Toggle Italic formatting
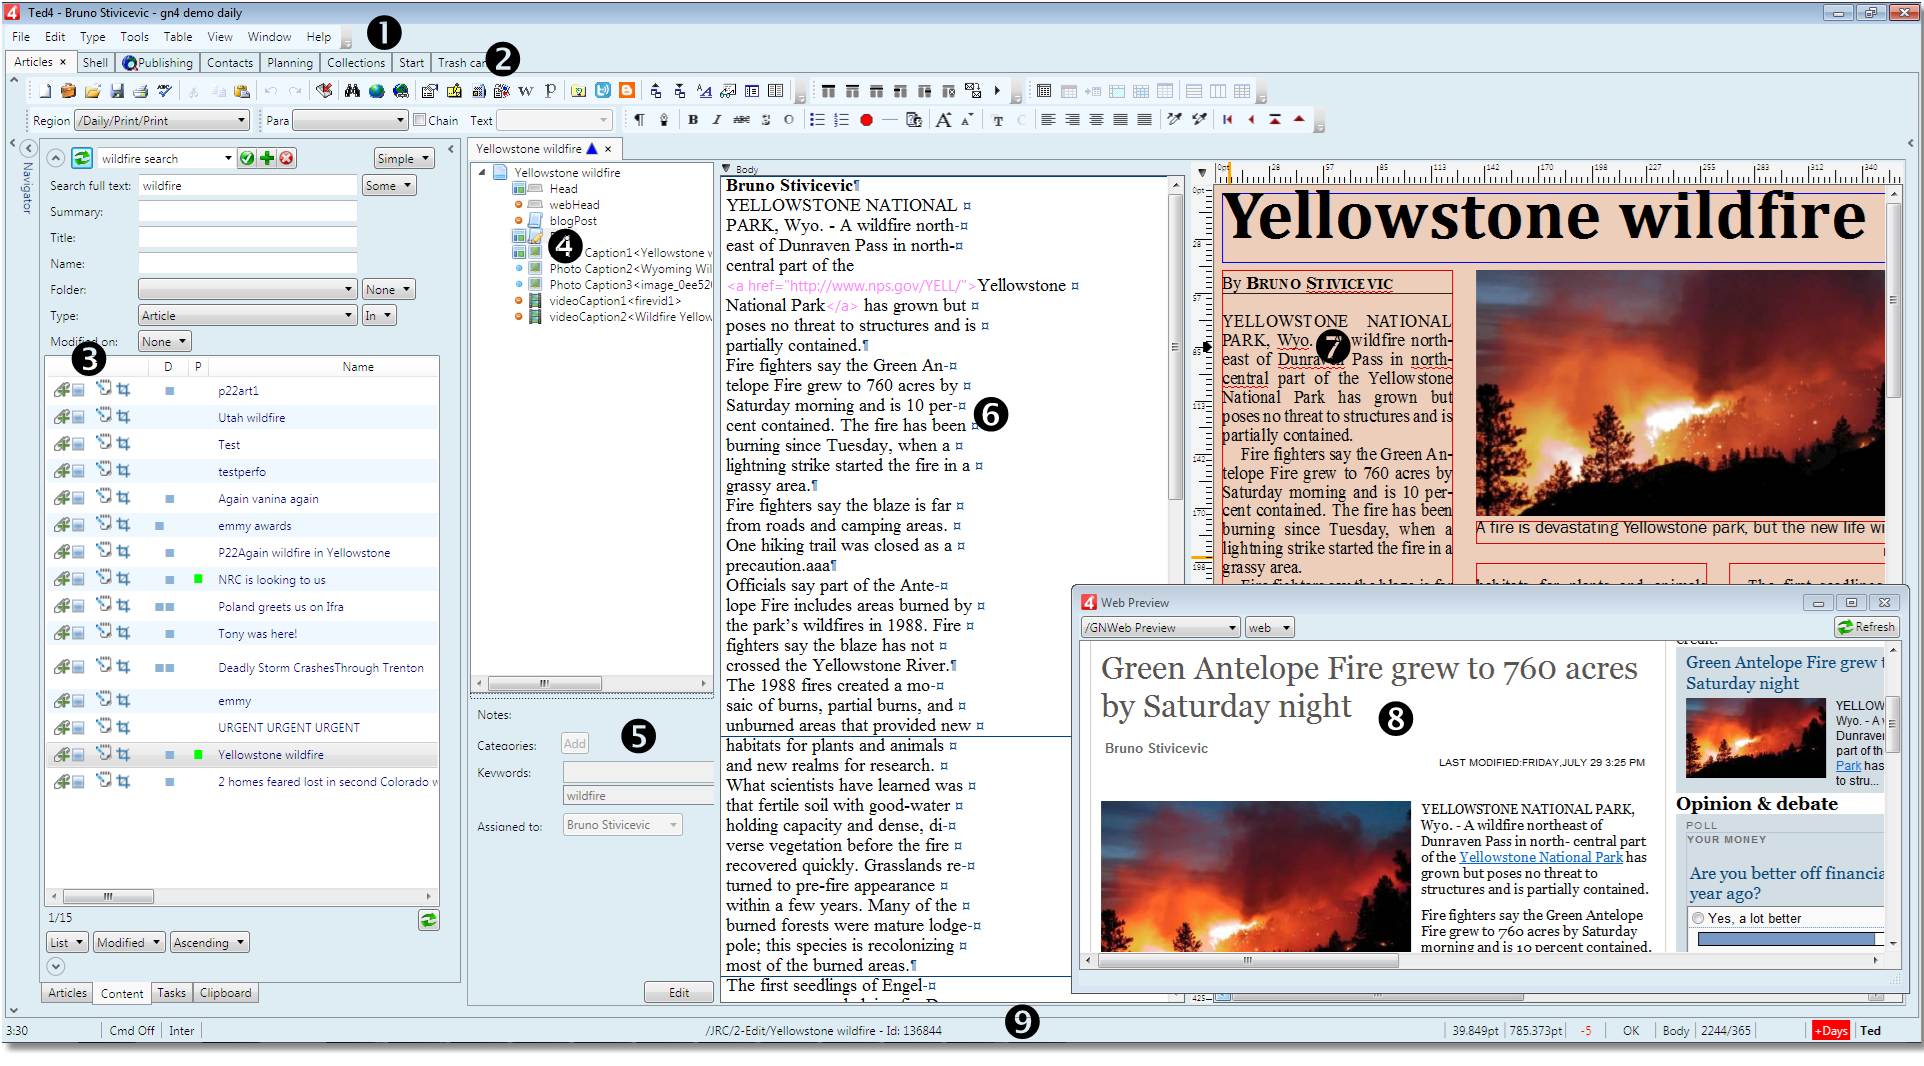1924x1066 pixels. 717,120
